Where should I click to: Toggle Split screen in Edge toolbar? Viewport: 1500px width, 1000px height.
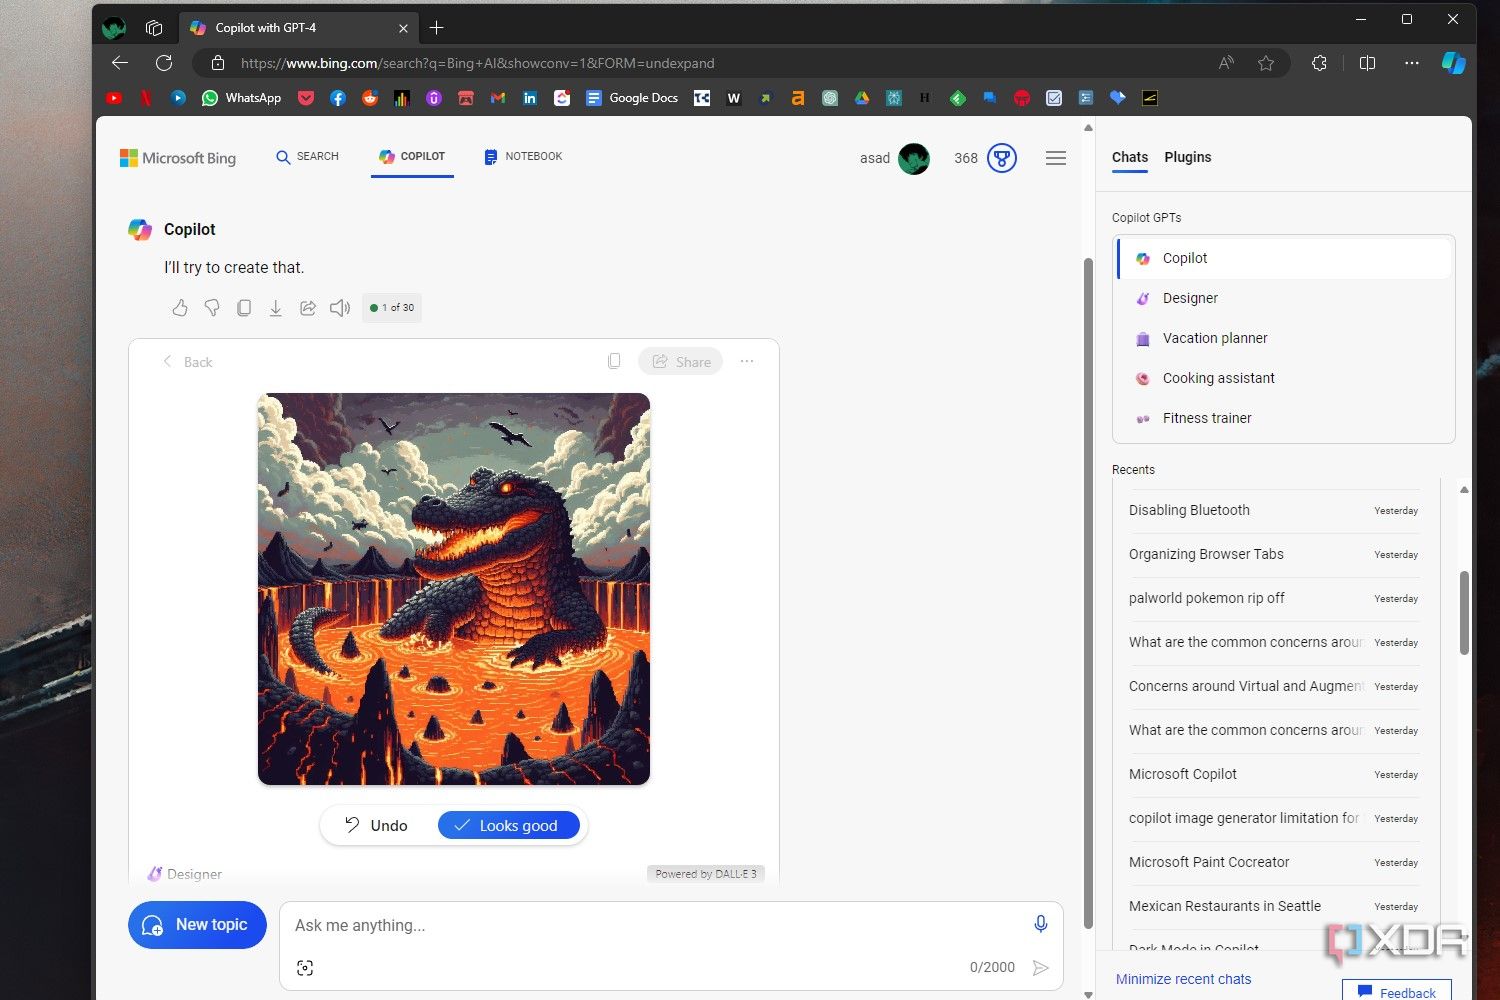tap(1367, 63)
